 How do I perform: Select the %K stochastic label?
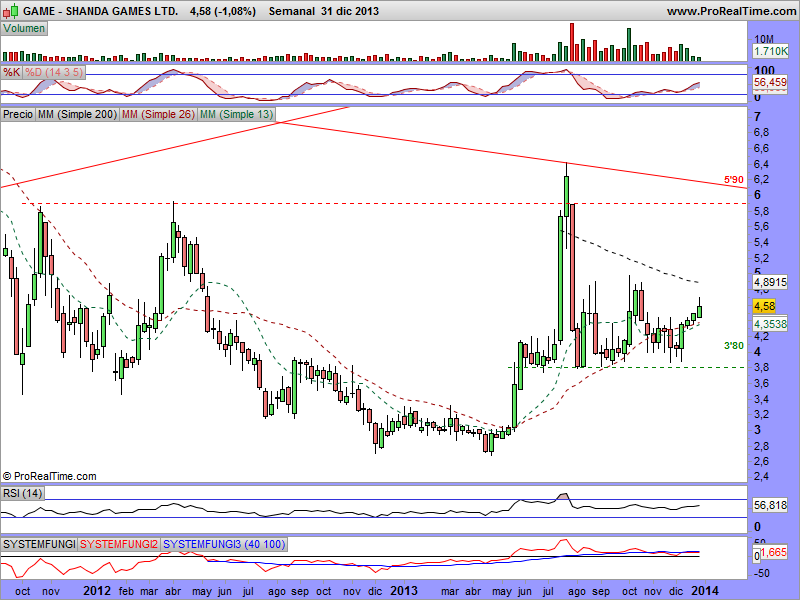[12, 73]
